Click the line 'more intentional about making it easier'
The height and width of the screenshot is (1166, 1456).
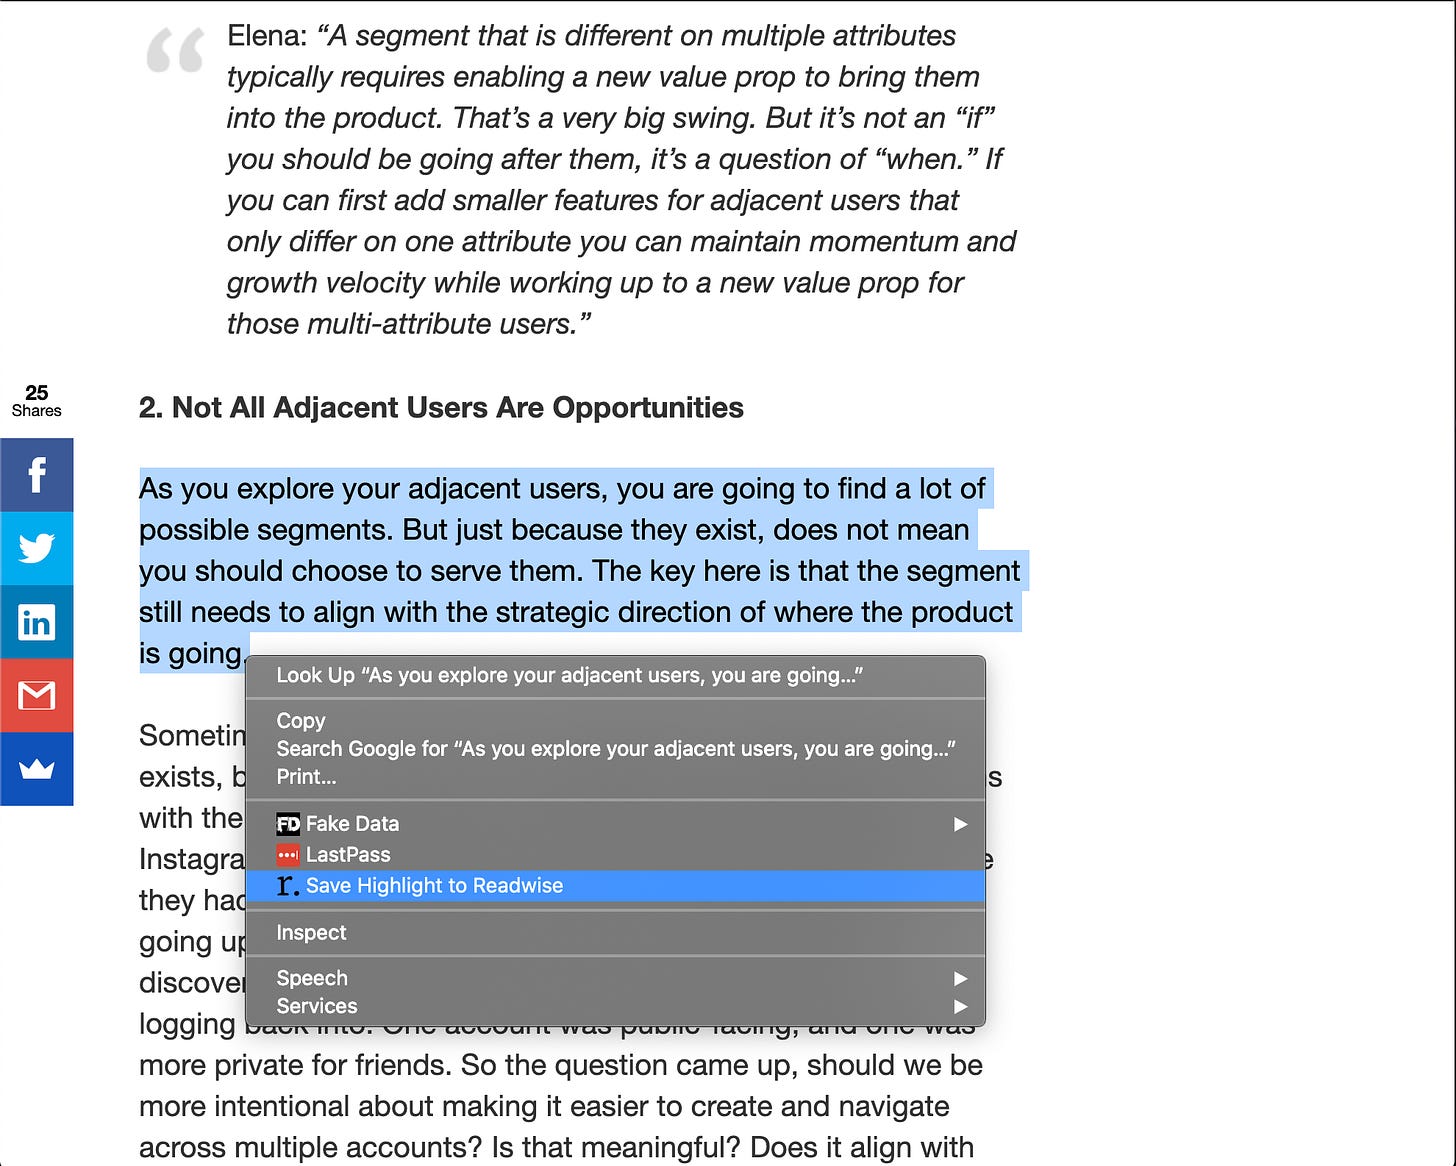(x=544, y=1106)
